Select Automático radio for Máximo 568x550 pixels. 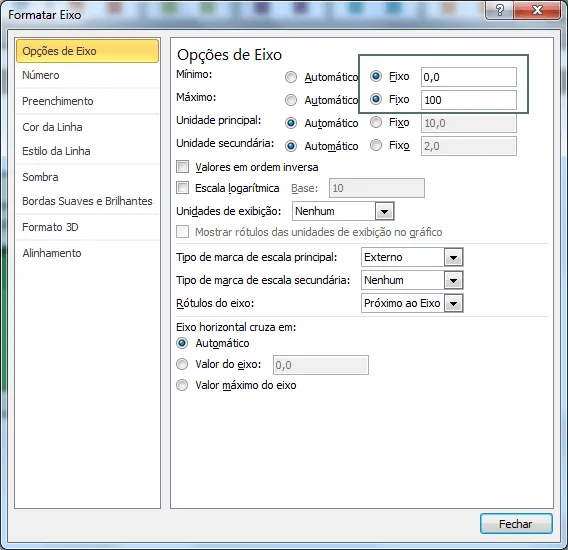(x=291, y=100)
